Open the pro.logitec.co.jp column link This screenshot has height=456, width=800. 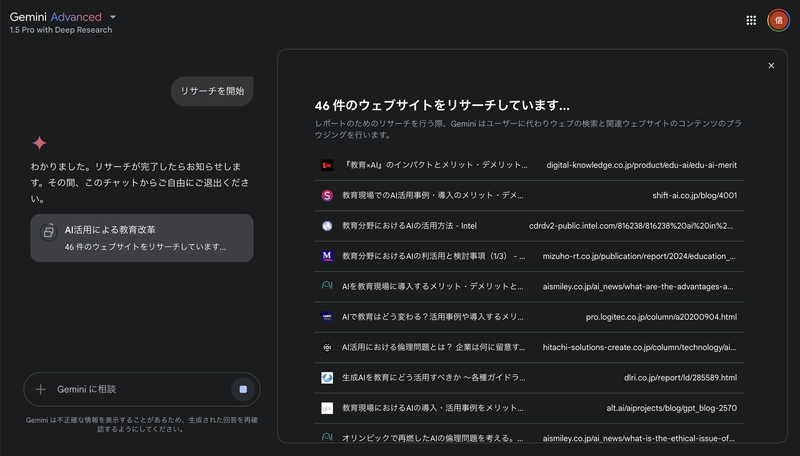661,317
